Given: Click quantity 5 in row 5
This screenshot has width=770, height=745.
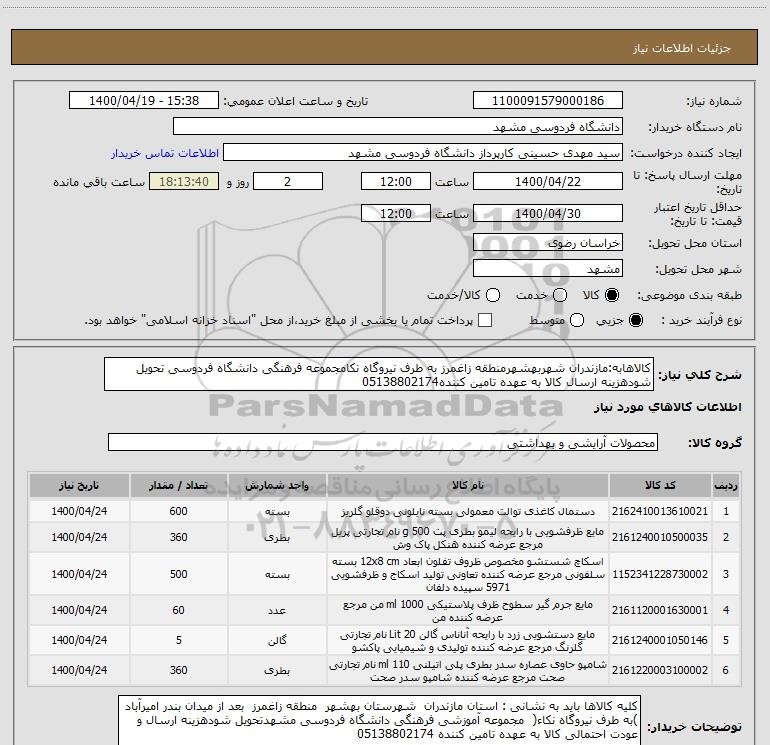Looking at the screenshot, I should click(x=179, y=640).
